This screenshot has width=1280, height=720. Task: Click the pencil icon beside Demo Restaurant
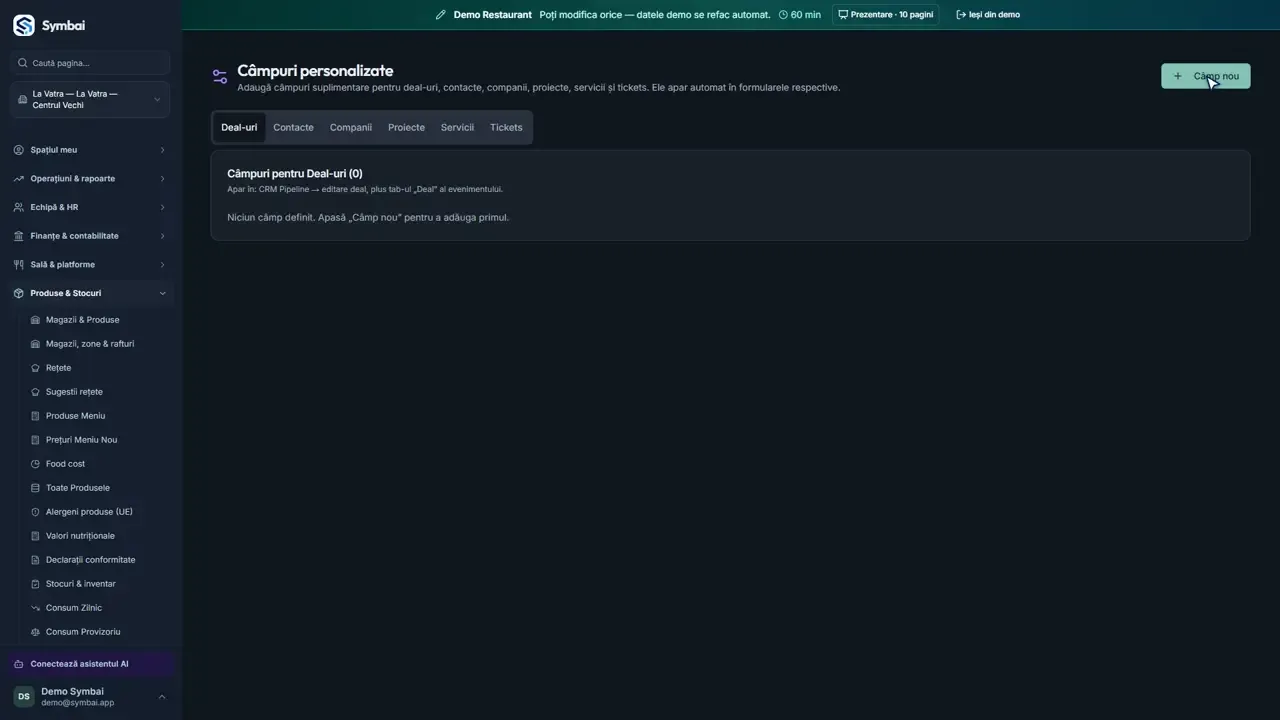(440, 15)
